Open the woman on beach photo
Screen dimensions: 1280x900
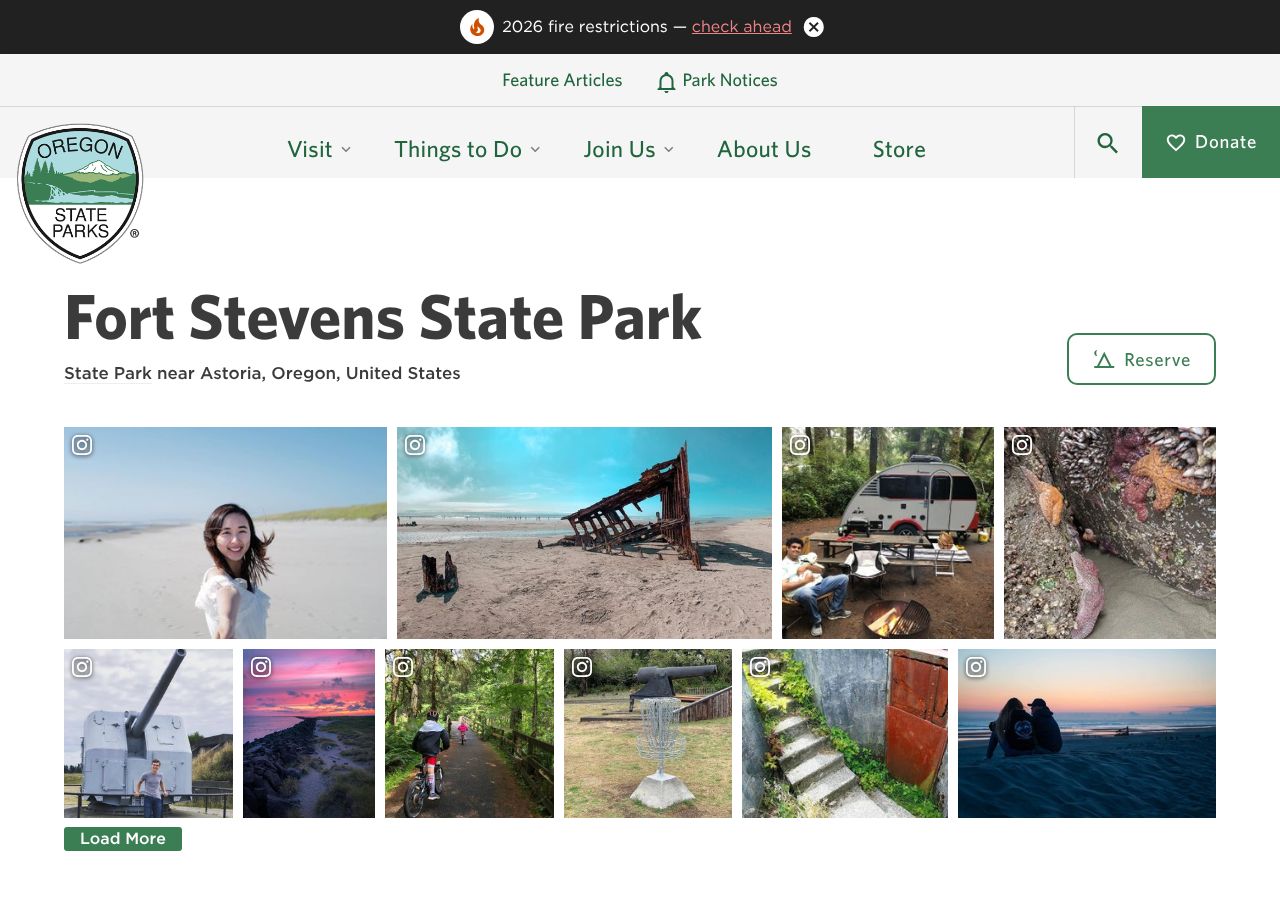[225, 533]
